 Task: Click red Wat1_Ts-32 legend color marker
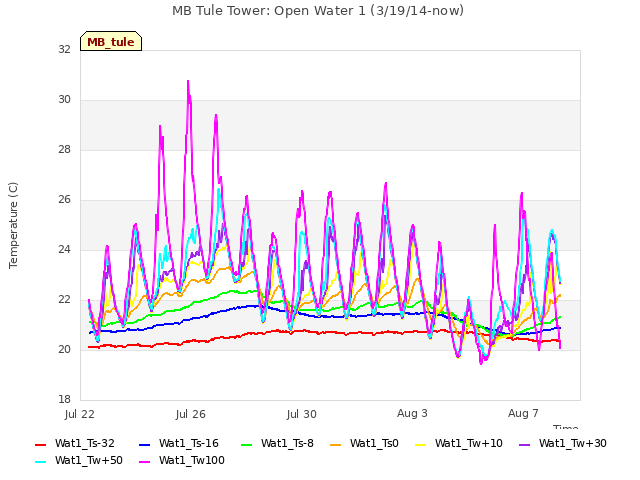41,444
